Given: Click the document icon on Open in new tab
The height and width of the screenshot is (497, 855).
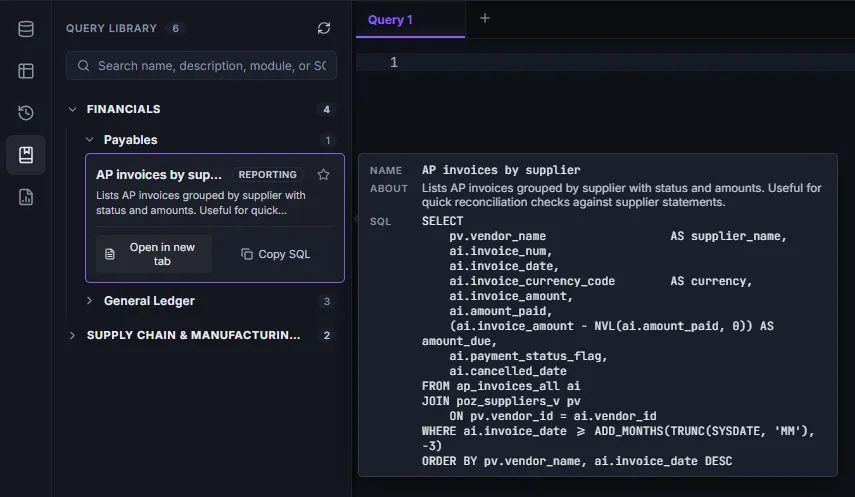Looking at the screenshot, I should [x=110, y=254].
